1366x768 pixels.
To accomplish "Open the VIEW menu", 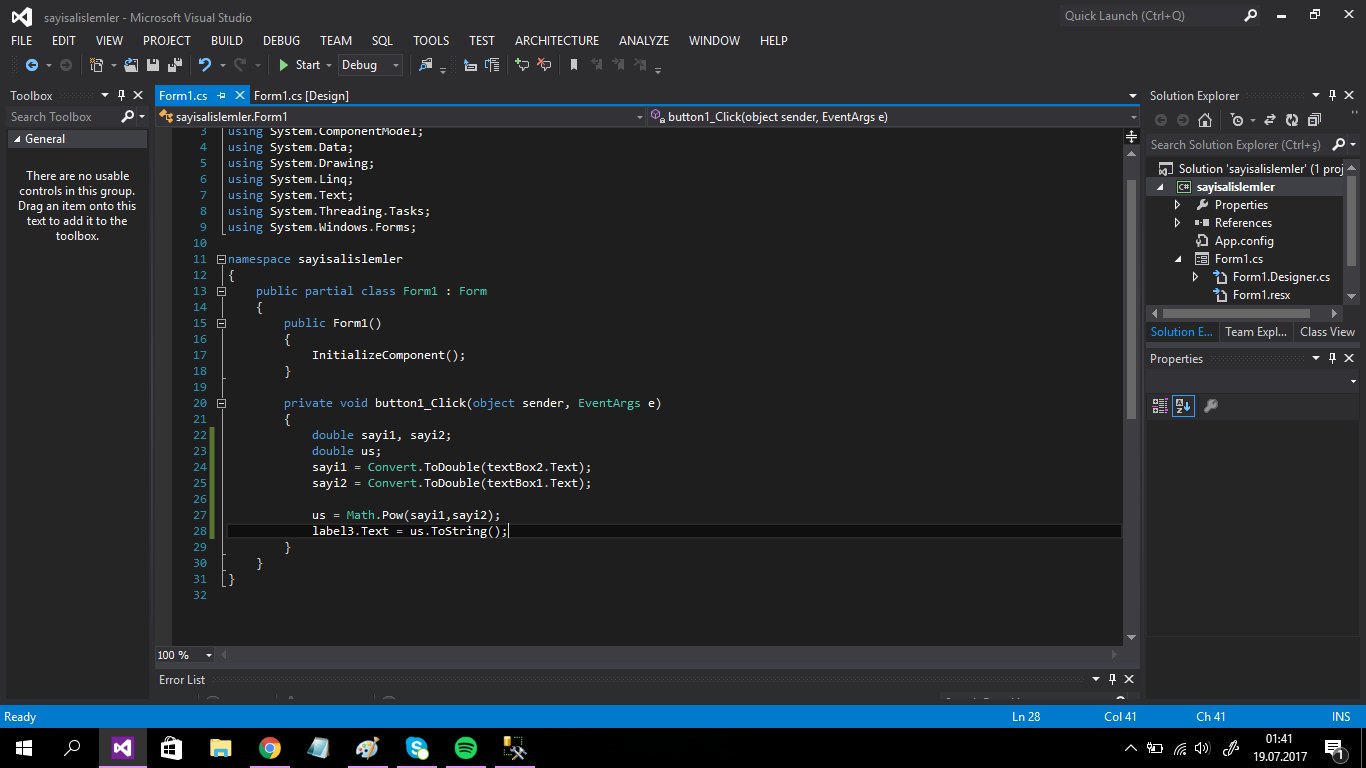I will tap(110, 41).
